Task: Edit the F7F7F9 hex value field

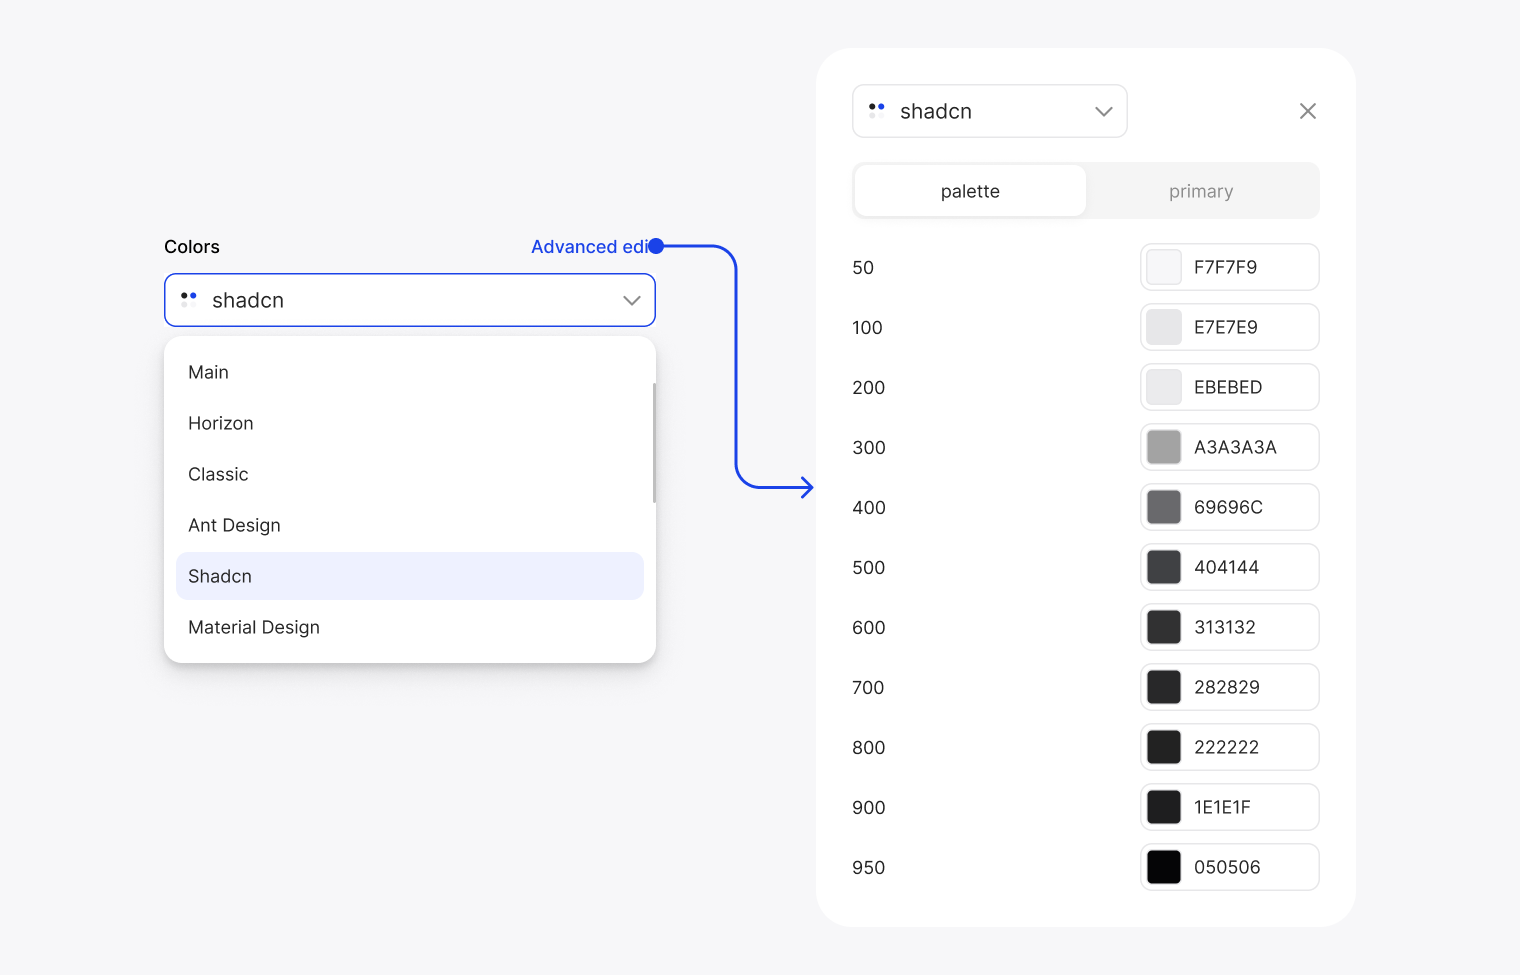Action: tap(1248, 267)
